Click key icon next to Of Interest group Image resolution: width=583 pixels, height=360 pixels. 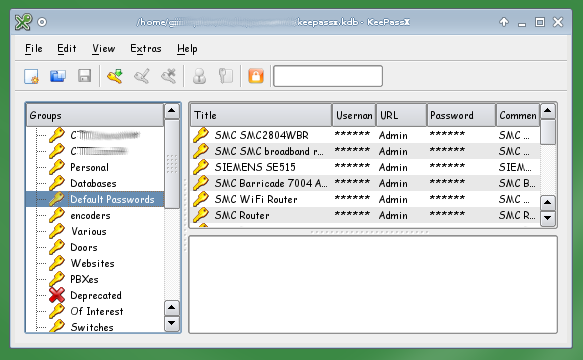[x=57, y=311]
